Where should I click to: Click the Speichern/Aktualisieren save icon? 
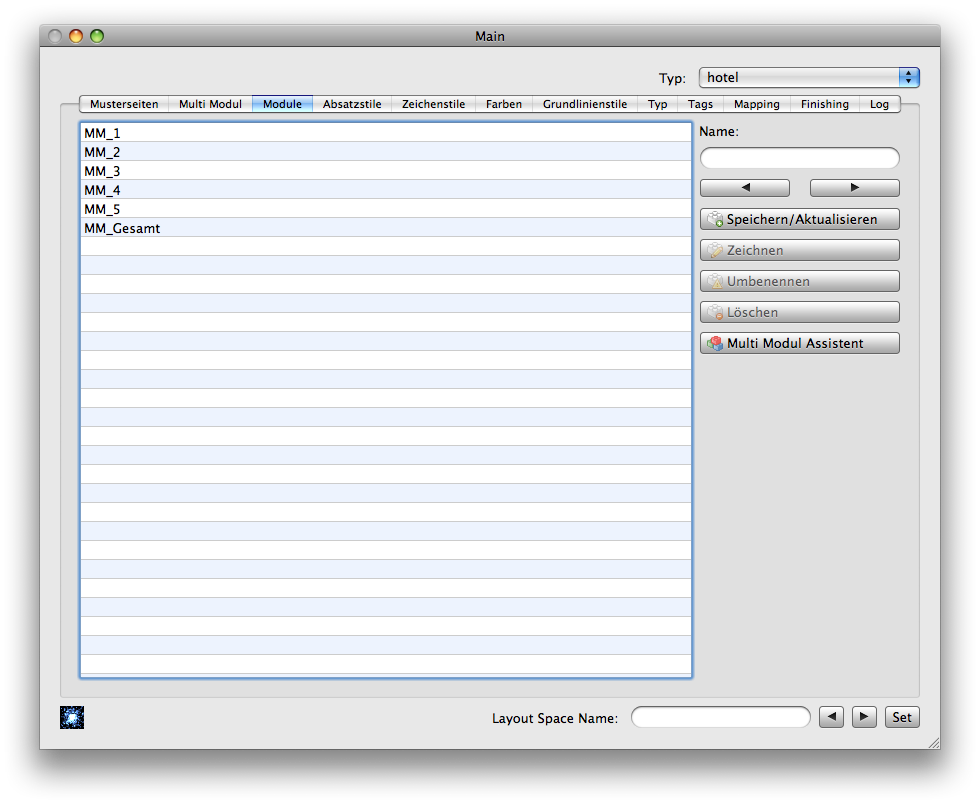(716, 219)
